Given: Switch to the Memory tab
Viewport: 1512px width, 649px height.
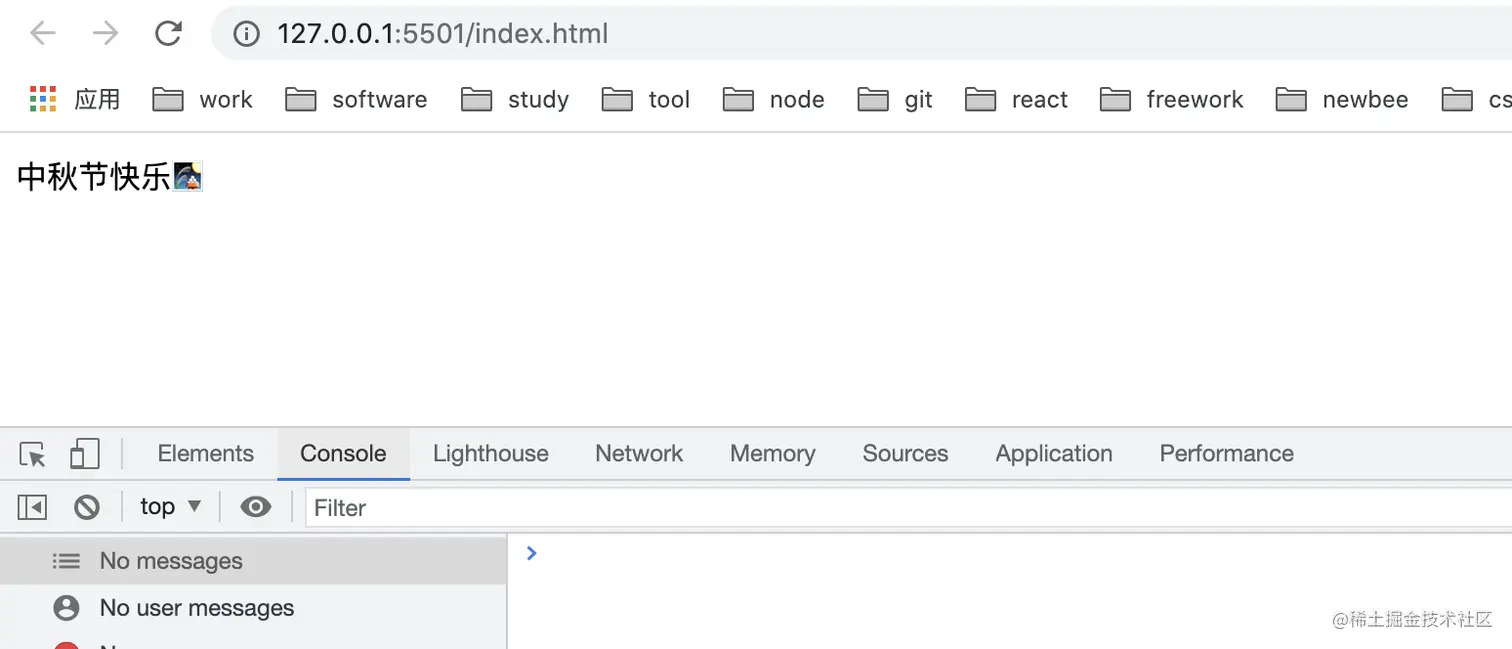Looking at the screenshot, I should coord(773,454).
